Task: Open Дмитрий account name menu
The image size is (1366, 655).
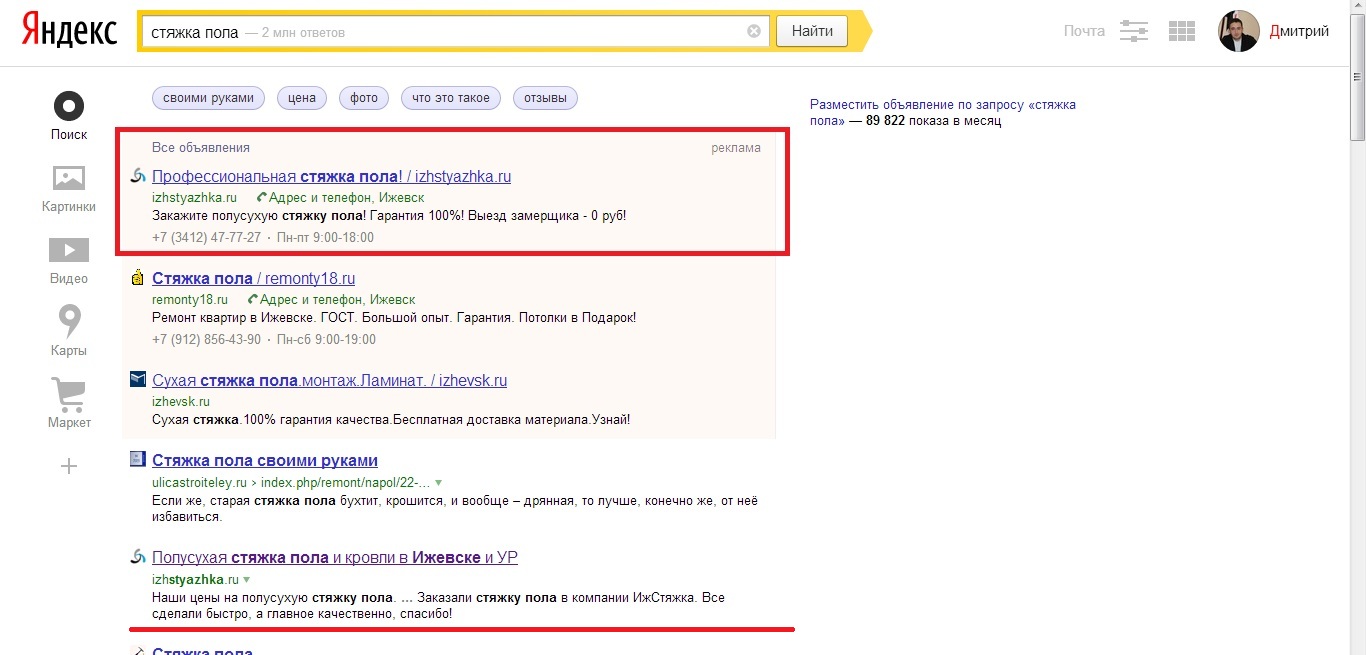Action: pos(1299,31)
